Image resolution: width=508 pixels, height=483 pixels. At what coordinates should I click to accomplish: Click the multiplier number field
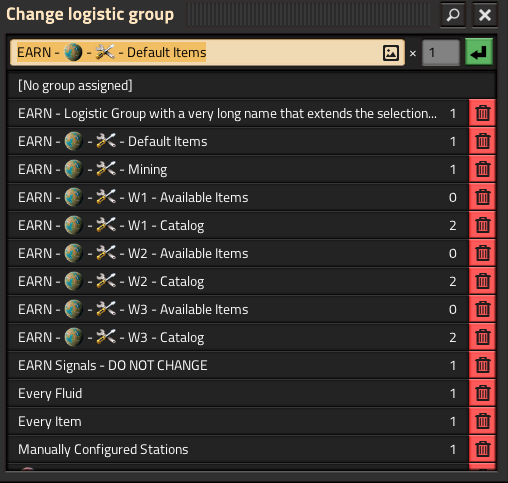point(441,52)
